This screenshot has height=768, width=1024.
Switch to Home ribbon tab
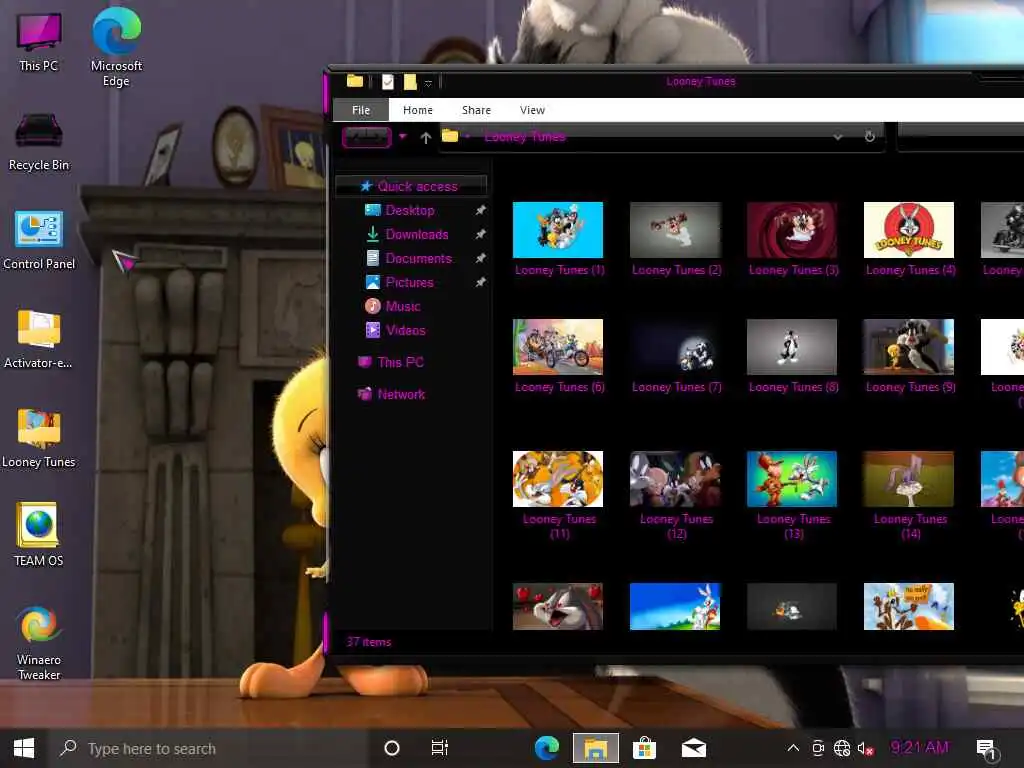pyautogui.click(x=418, y=110)
